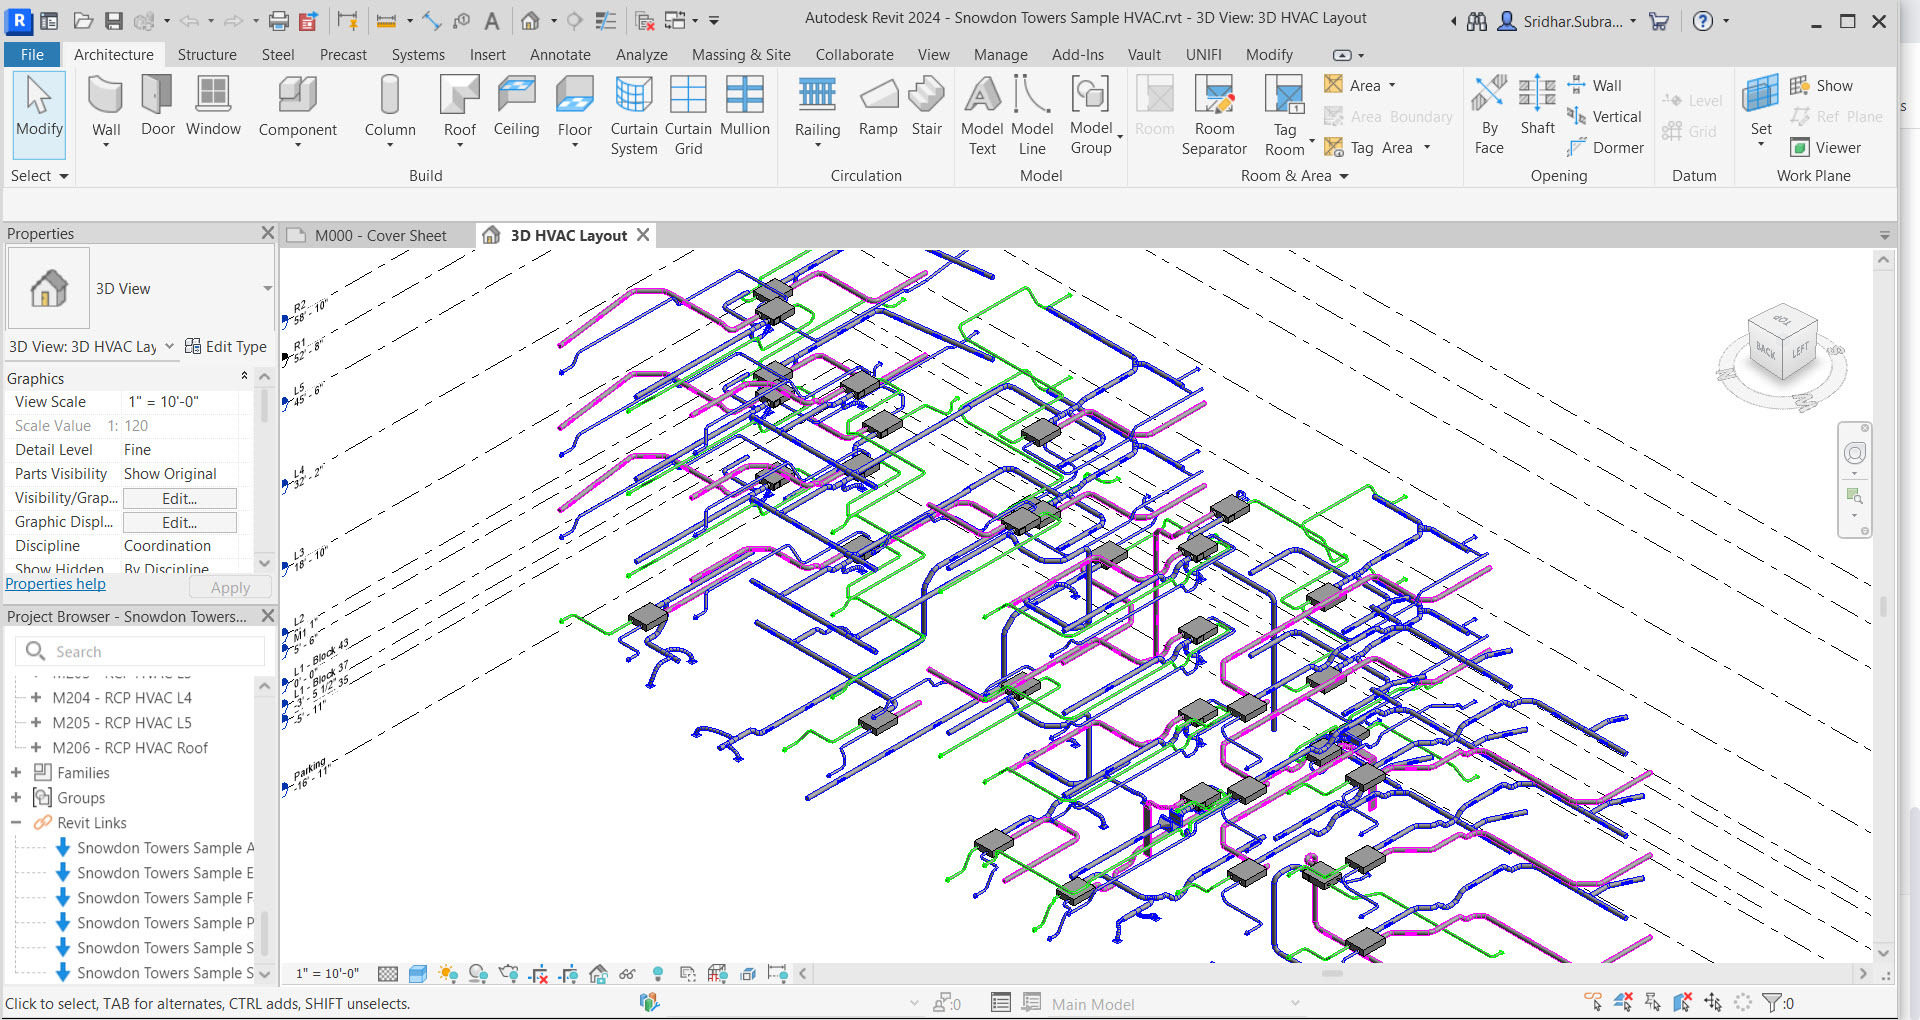Select the Component tool
Image resolution: width=1920 pixels, height=1020 pixels.
tap(297, 110)
